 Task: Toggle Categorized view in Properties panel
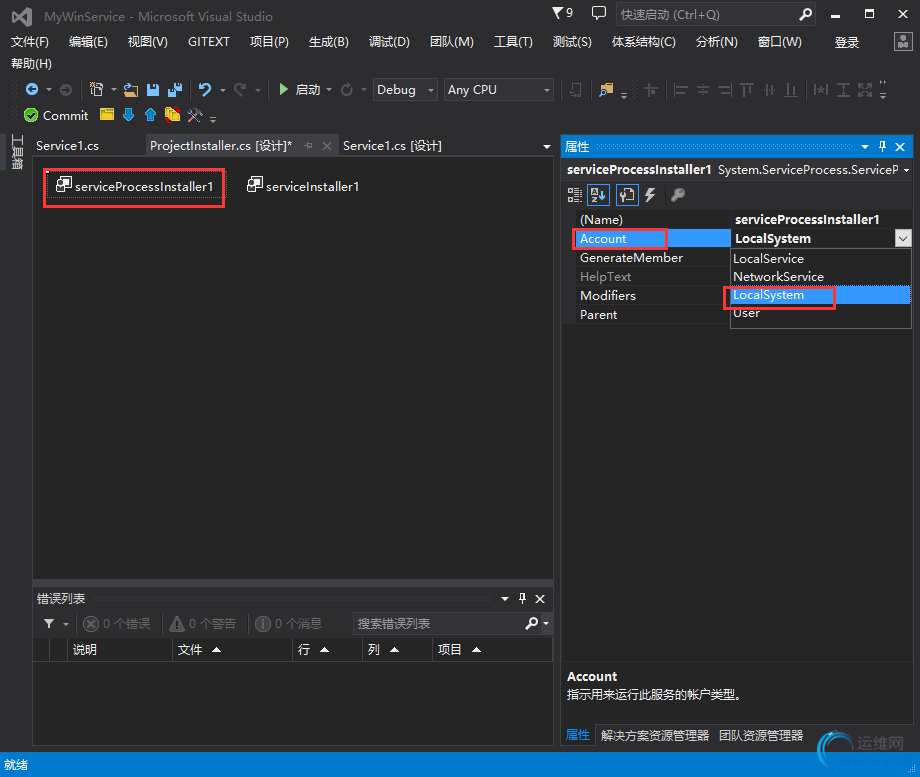click(x=575, y=195)
